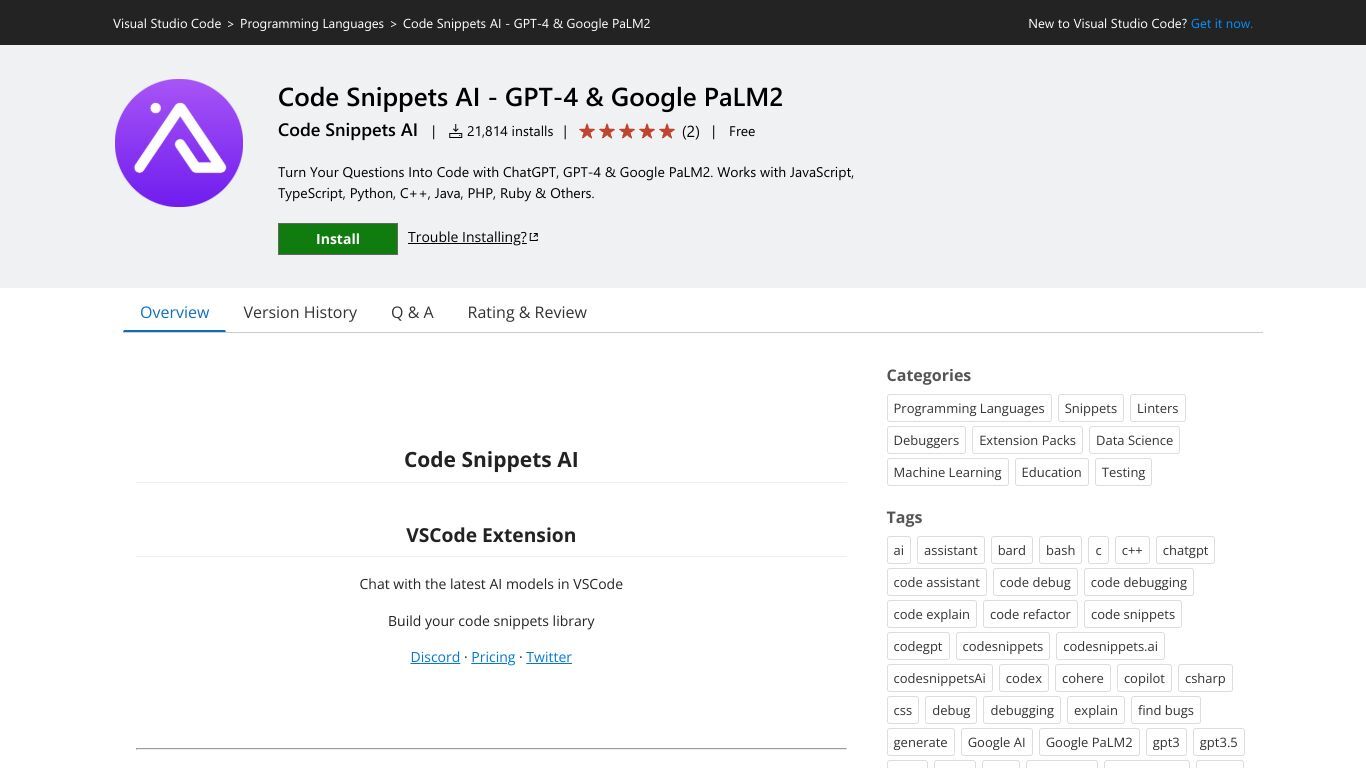
Task: Open the Pricing link
Action: pyautogui.click(x=493, y=657)
